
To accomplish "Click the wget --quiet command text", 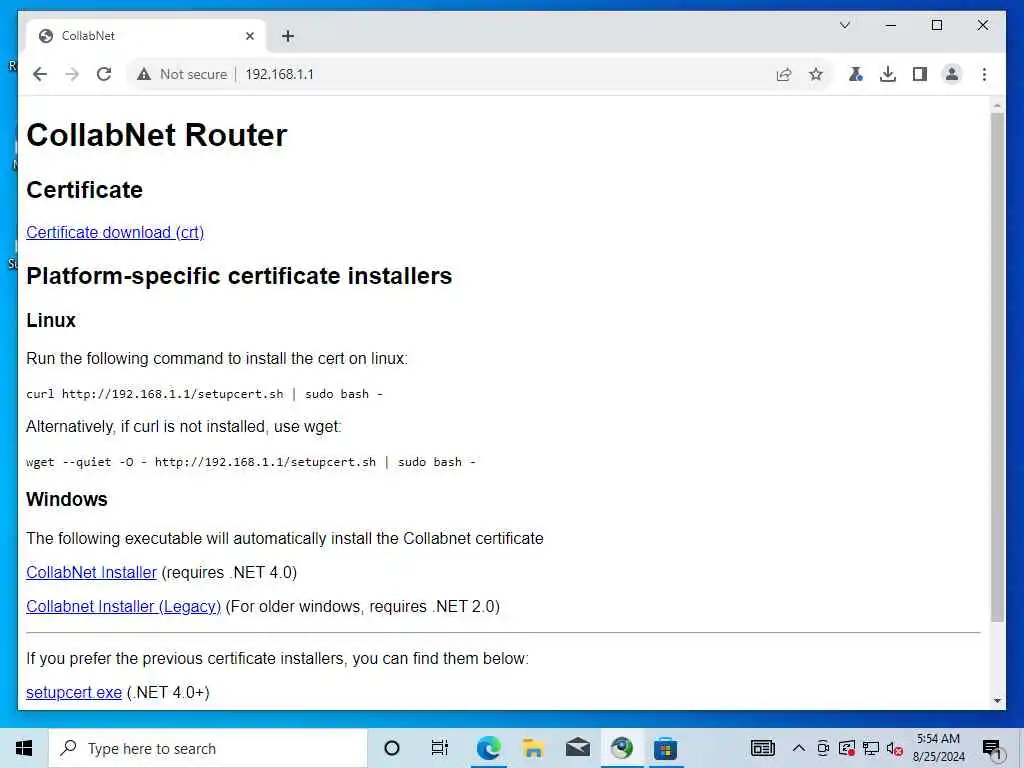I will 251,462.
